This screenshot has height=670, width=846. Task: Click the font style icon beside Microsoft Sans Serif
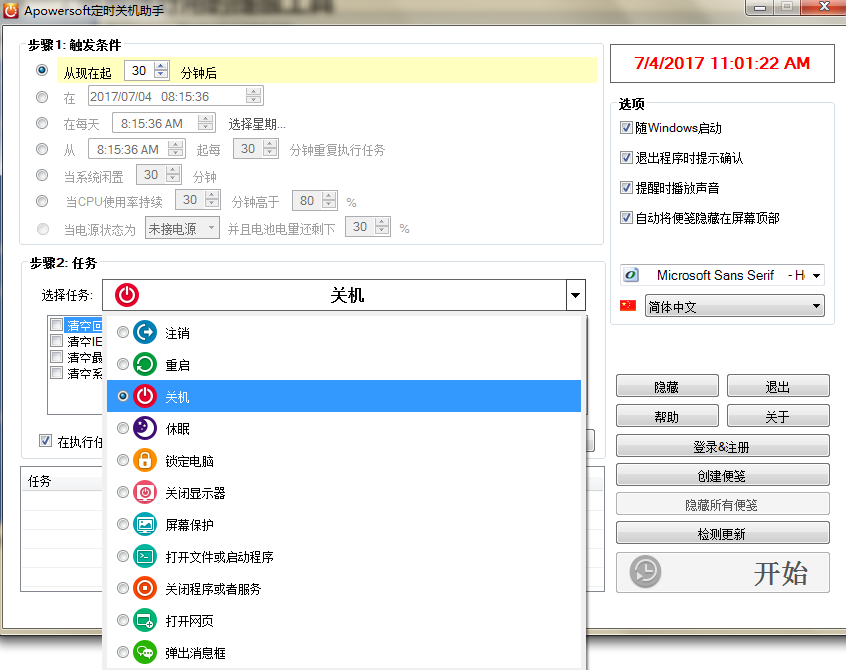[x=631, y=275]
